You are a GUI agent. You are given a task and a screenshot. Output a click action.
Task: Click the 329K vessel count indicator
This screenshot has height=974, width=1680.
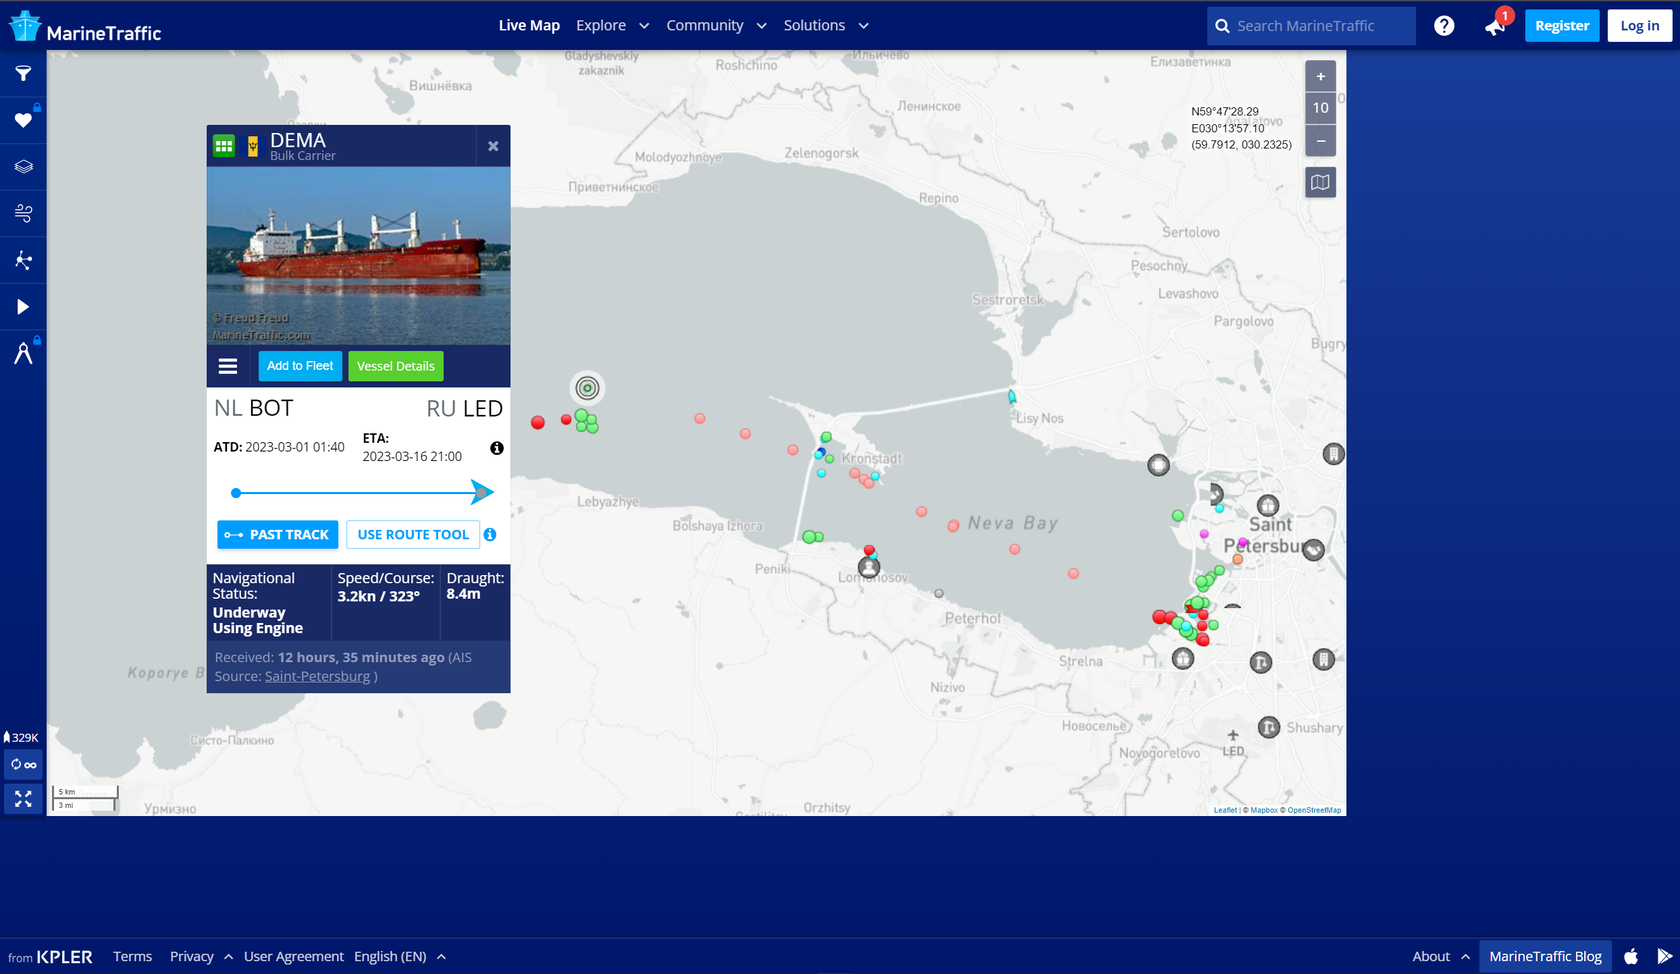(x=21, y=737)
